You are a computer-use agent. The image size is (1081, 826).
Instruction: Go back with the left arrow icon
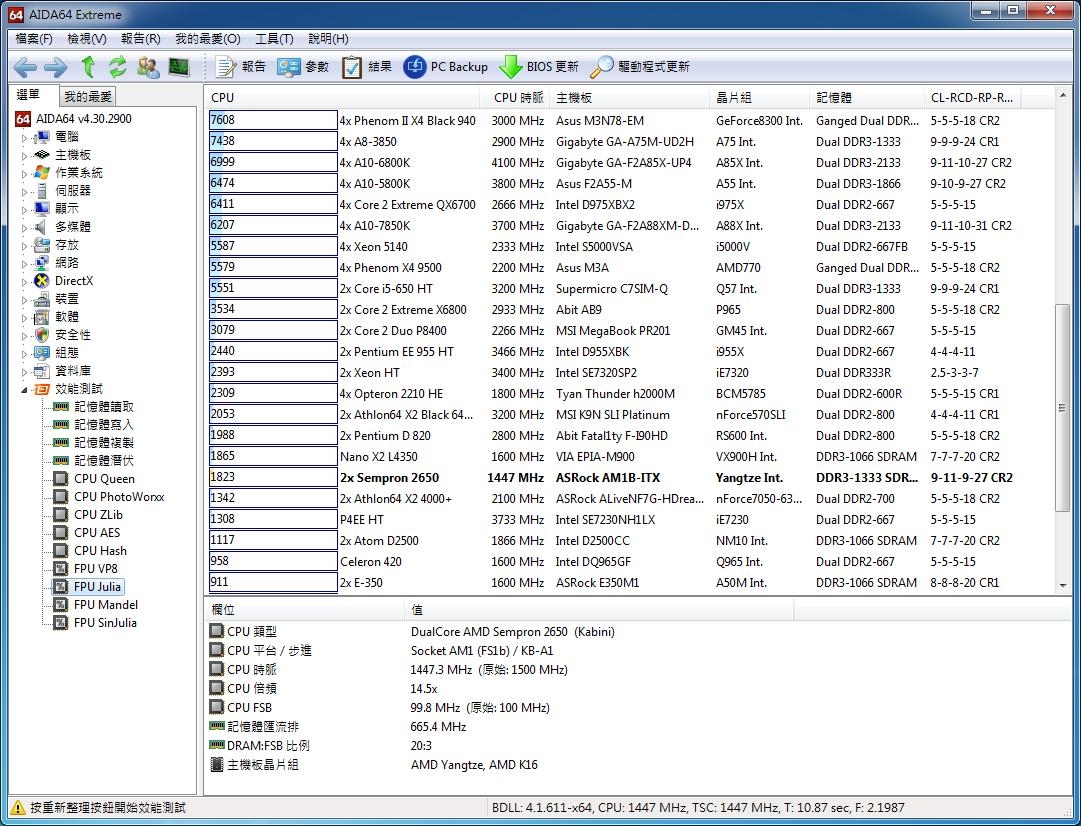tap(25, 67)
